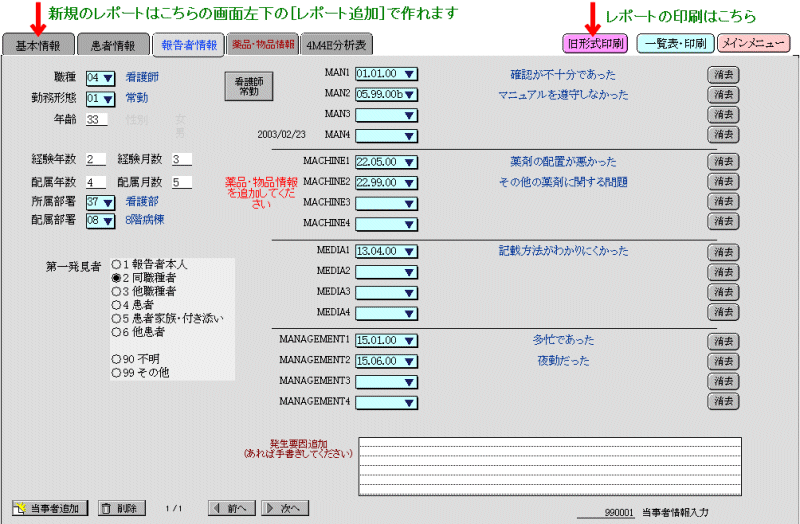Click the 年齢 input field
The width and height of the screenshot is (800, 524).
point(96,120)
